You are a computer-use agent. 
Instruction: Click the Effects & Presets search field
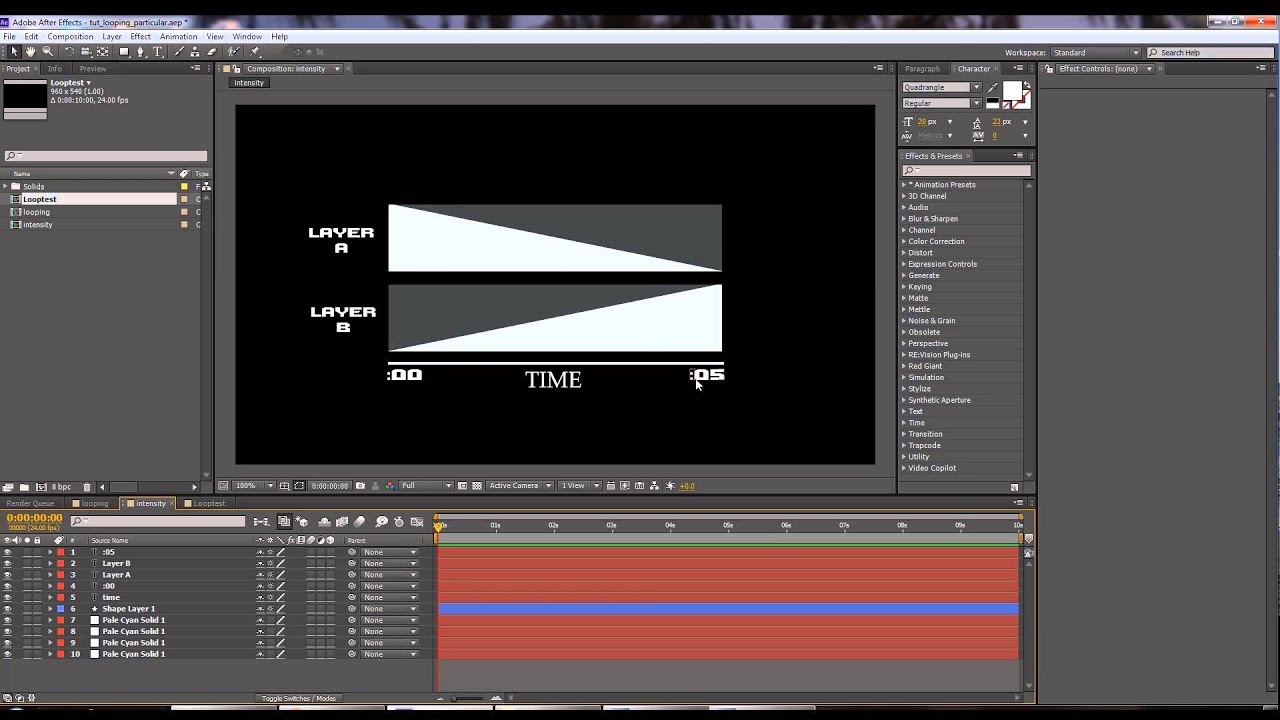tap(966, 170)
